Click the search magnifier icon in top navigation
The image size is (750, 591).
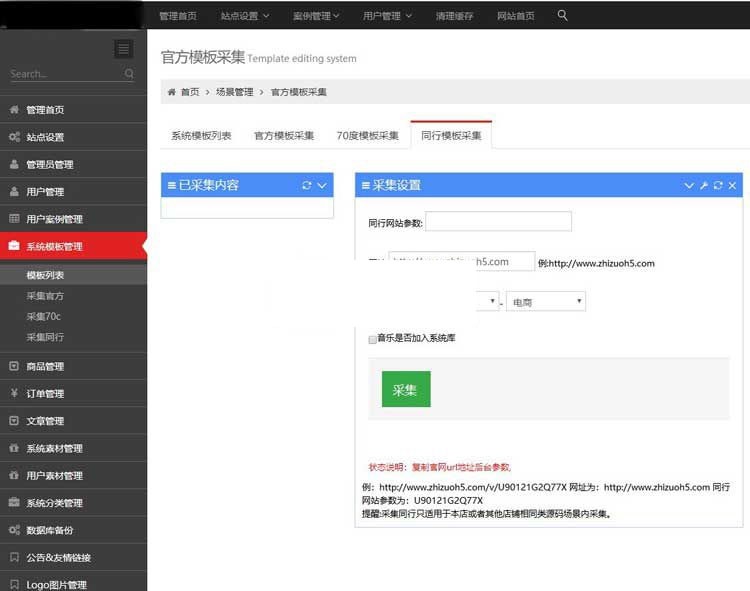point(562,16)
